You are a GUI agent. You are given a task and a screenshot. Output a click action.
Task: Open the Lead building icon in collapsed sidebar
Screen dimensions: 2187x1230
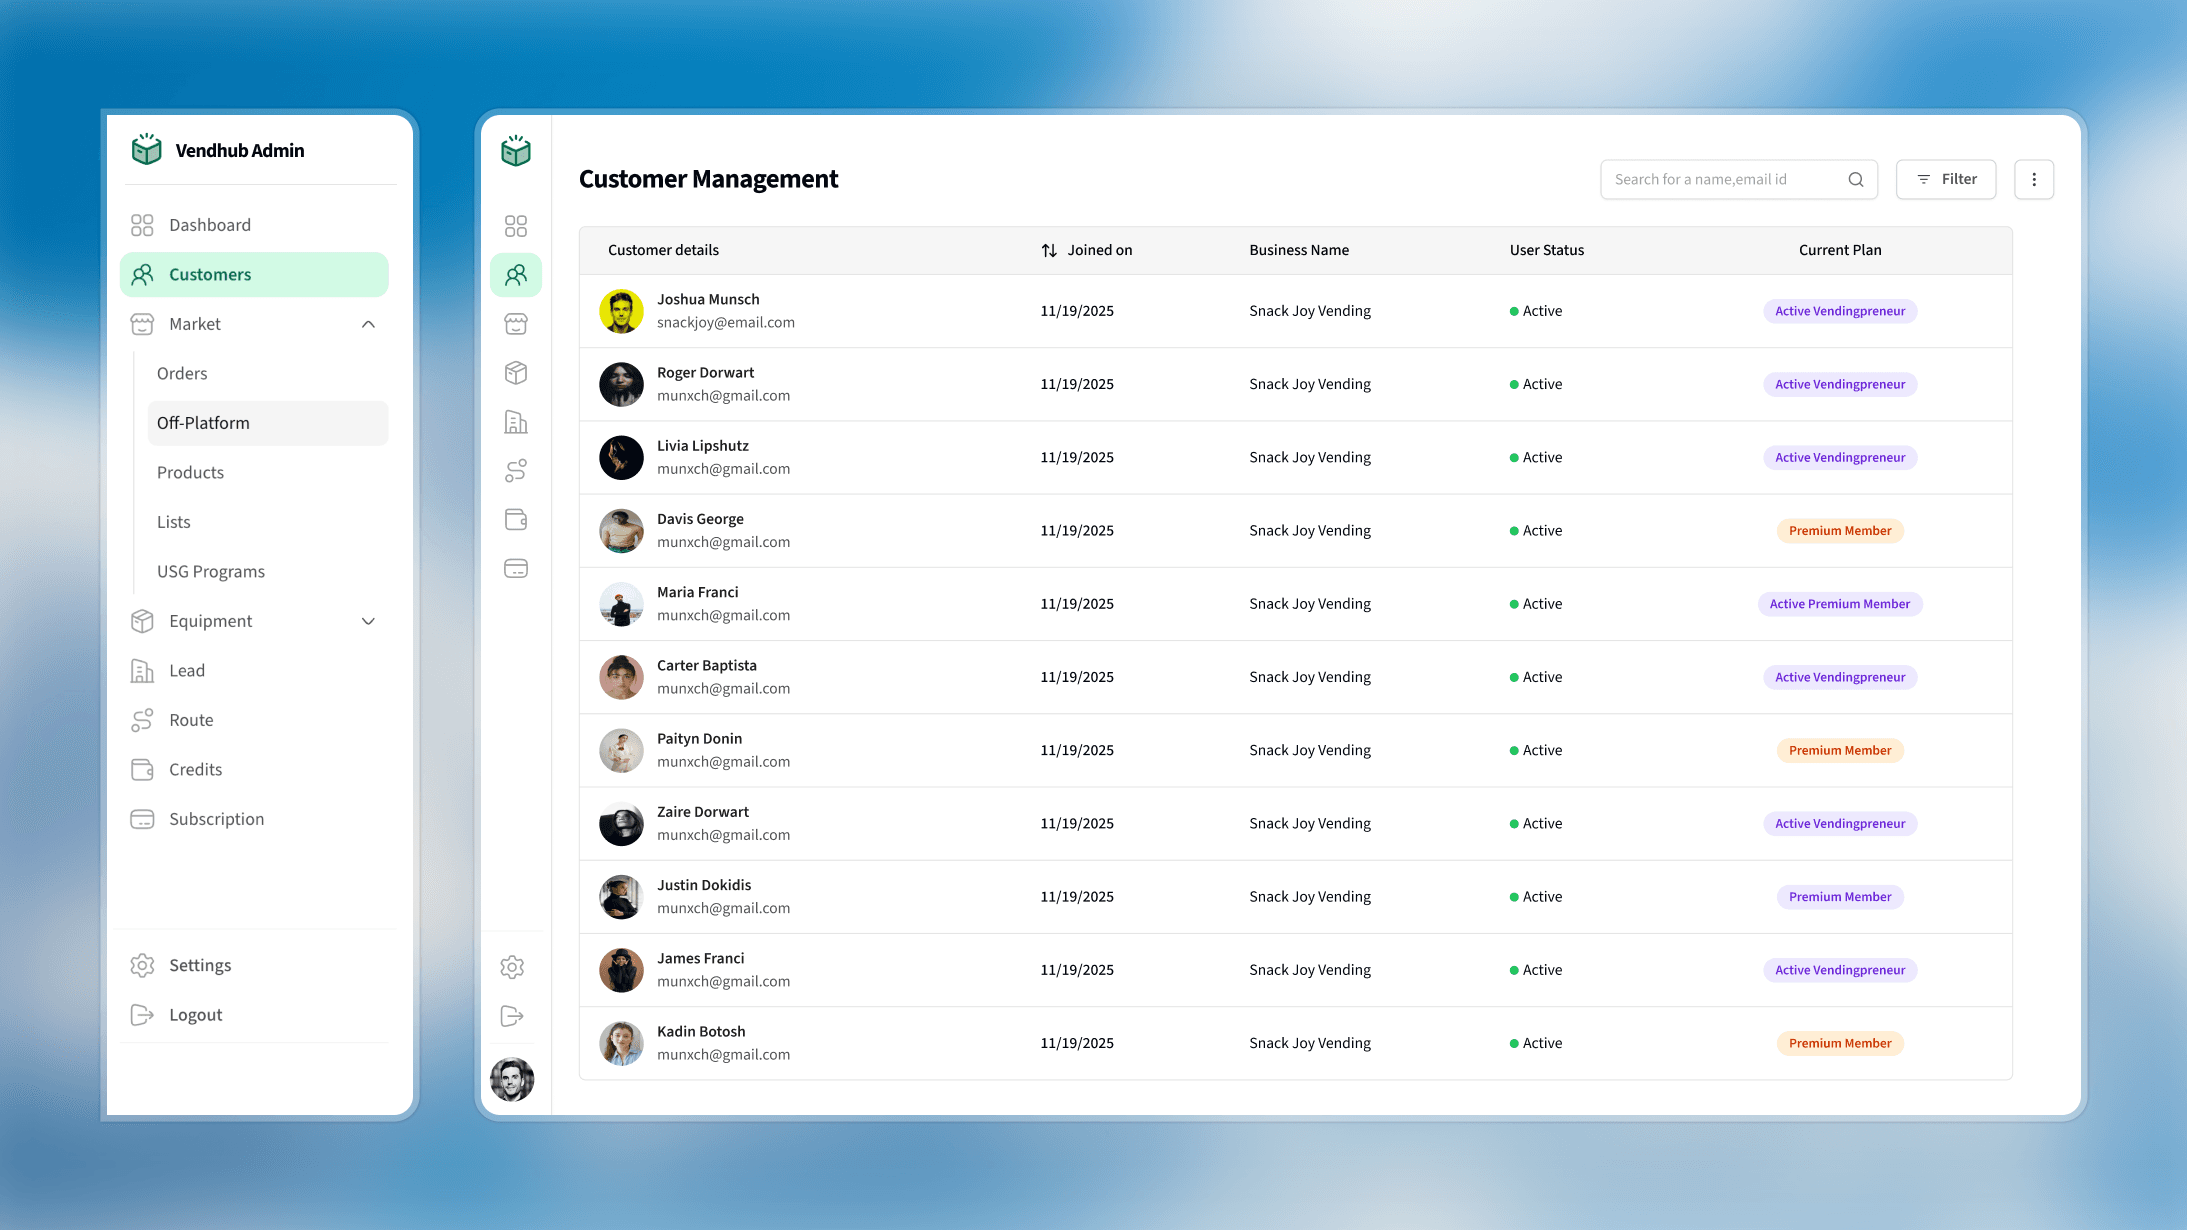click(516, 422)
